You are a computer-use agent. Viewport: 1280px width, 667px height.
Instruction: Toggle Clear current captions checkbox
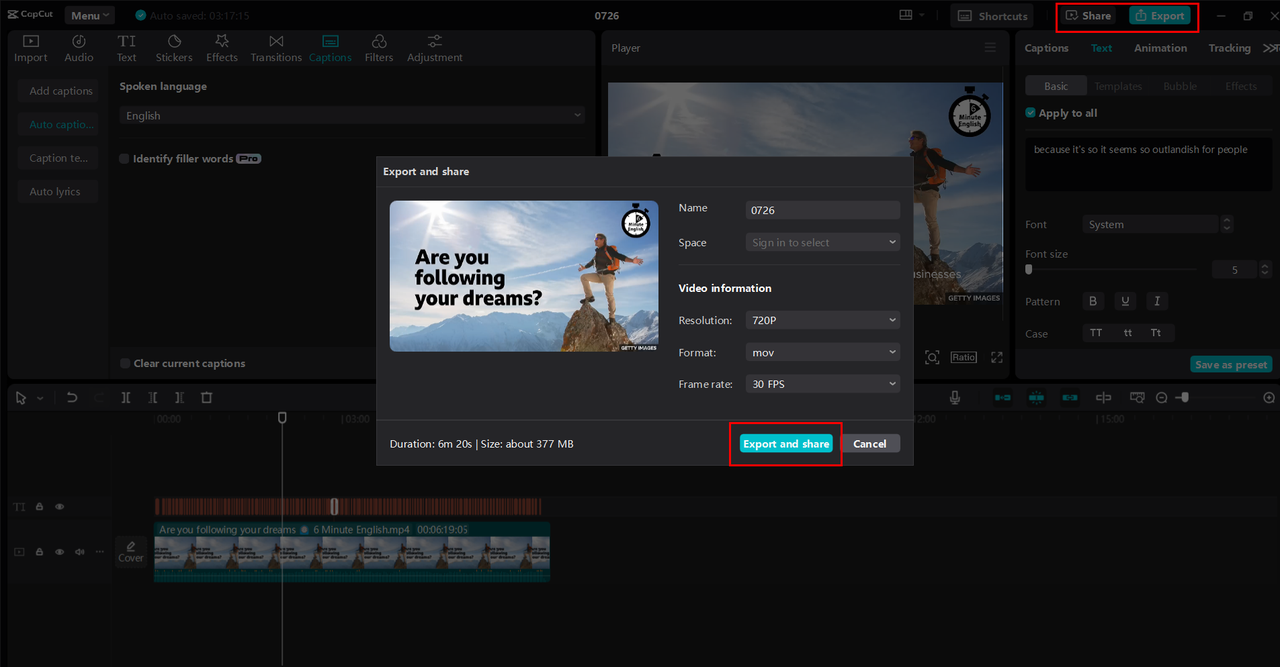coord(125,364)
